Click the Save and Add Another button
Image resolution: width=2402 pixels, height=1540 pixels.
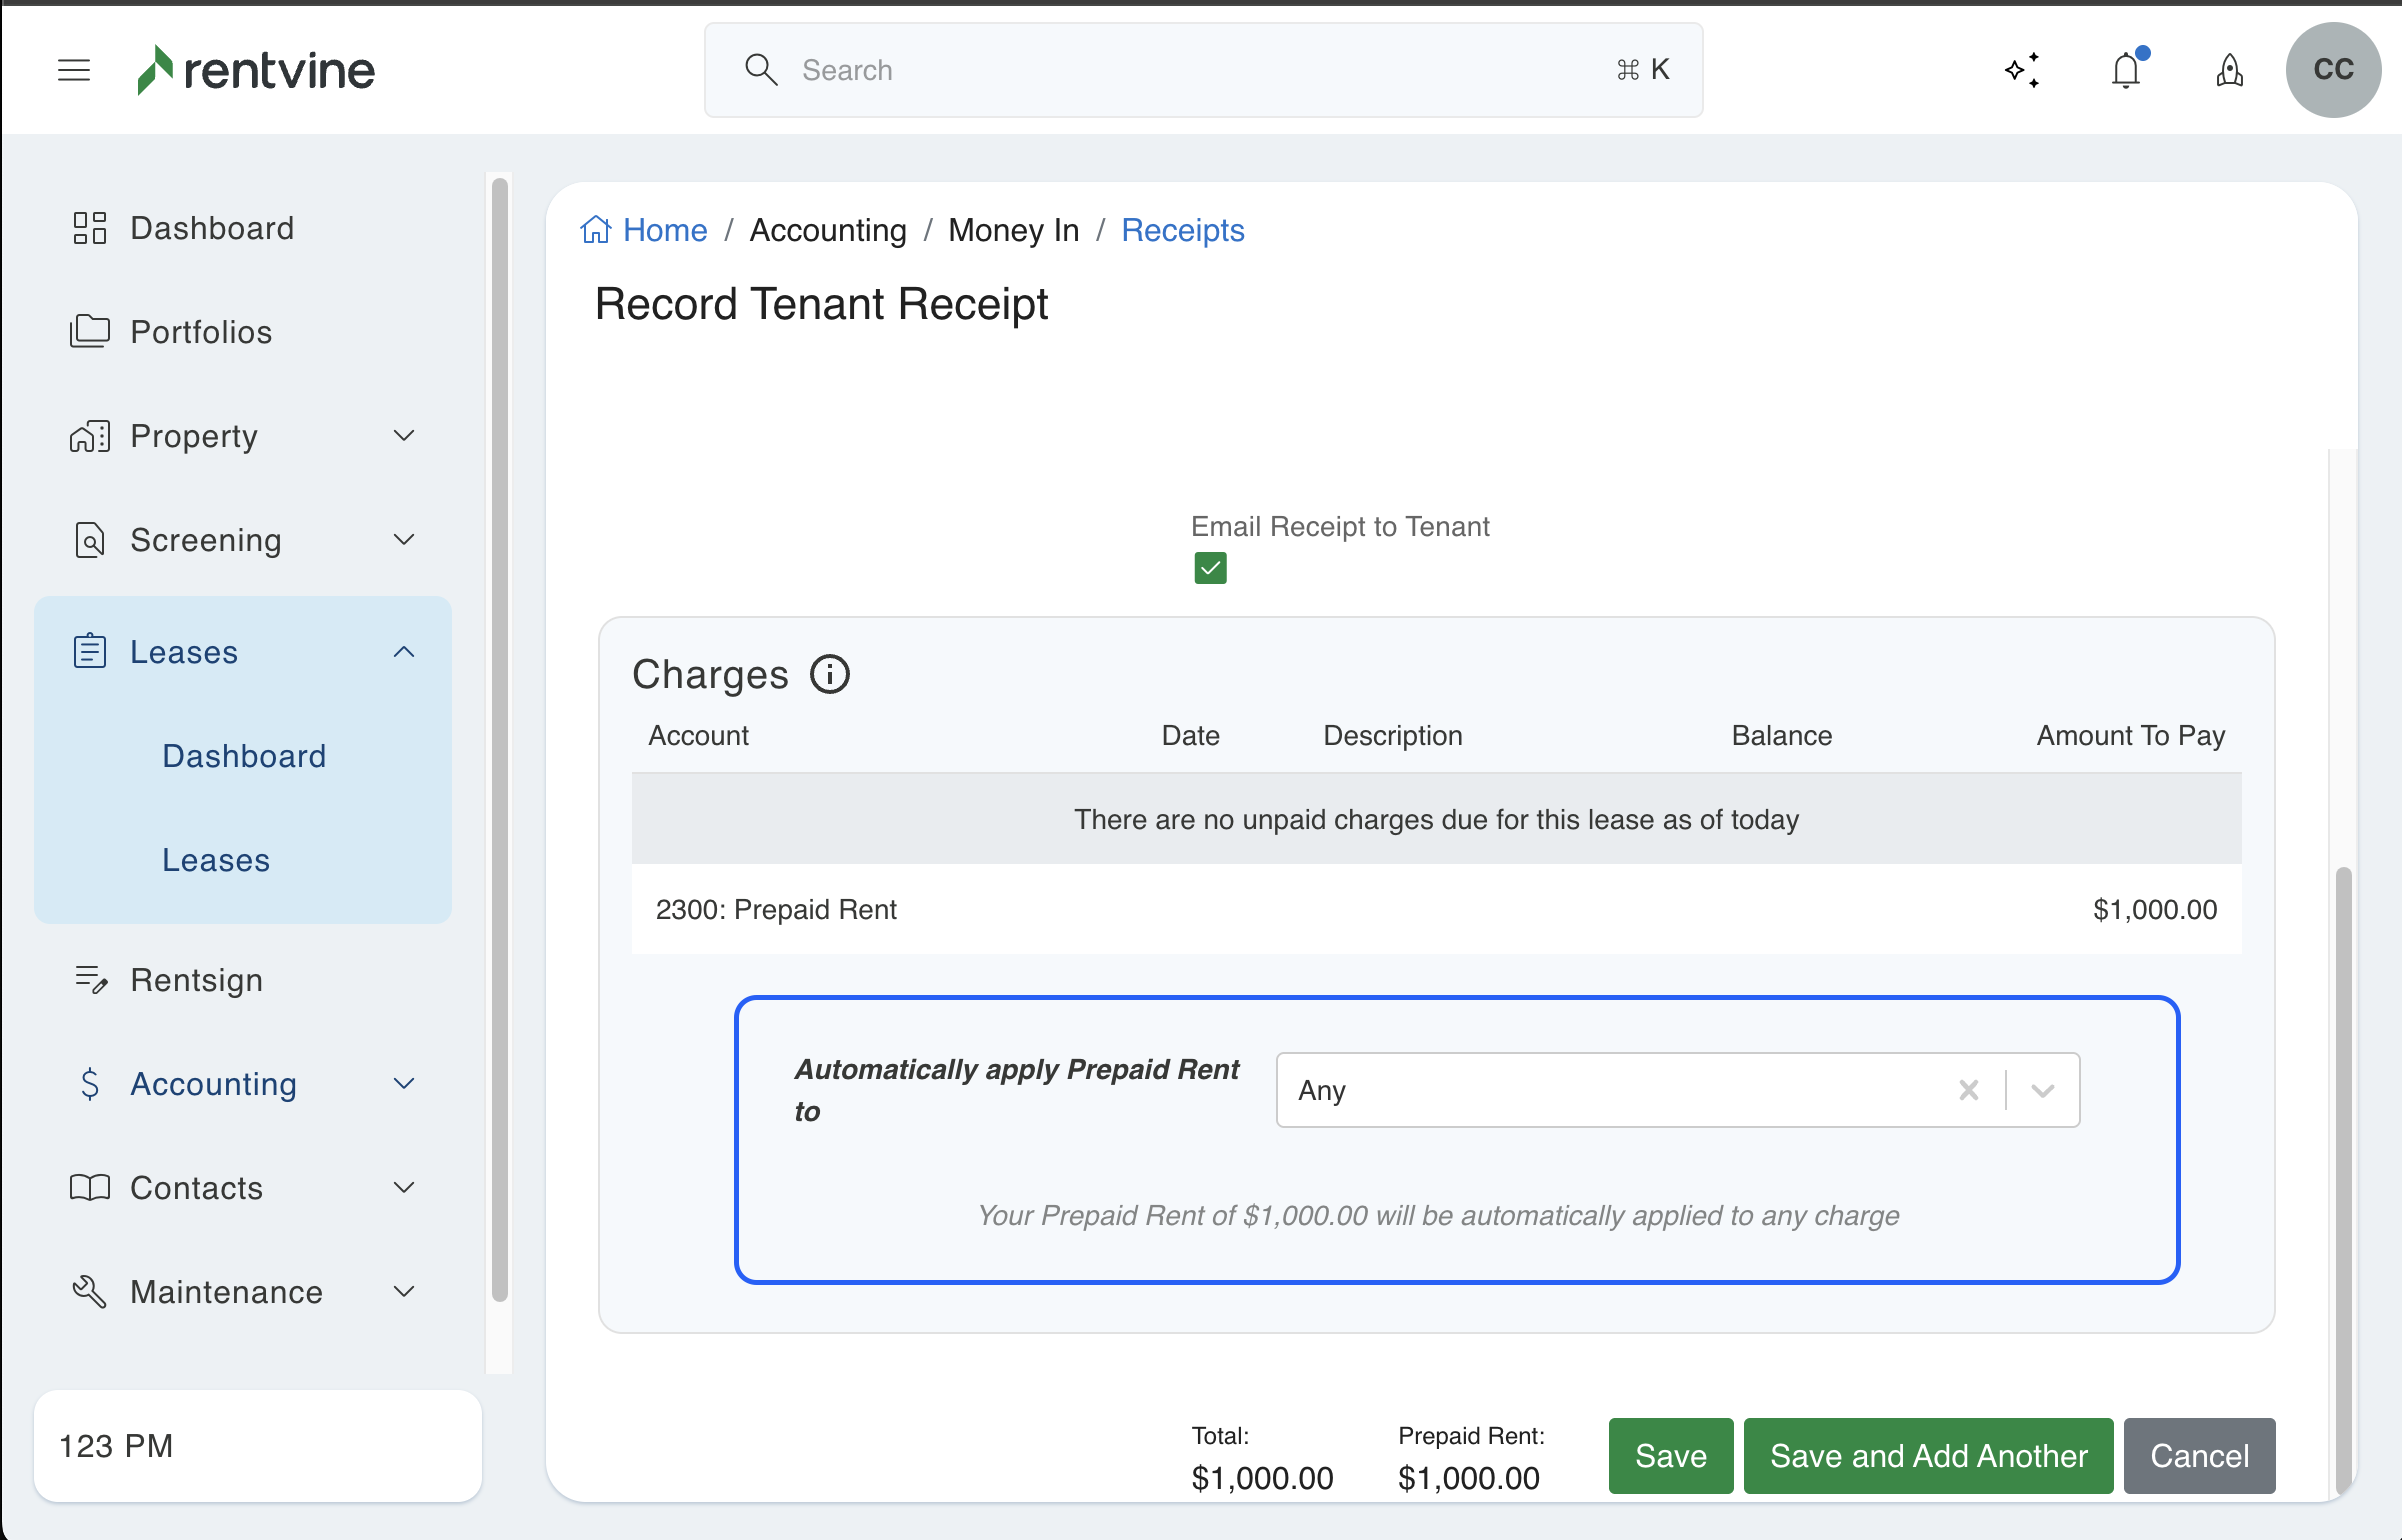pyautogui.click(x=1927, y=1456)
